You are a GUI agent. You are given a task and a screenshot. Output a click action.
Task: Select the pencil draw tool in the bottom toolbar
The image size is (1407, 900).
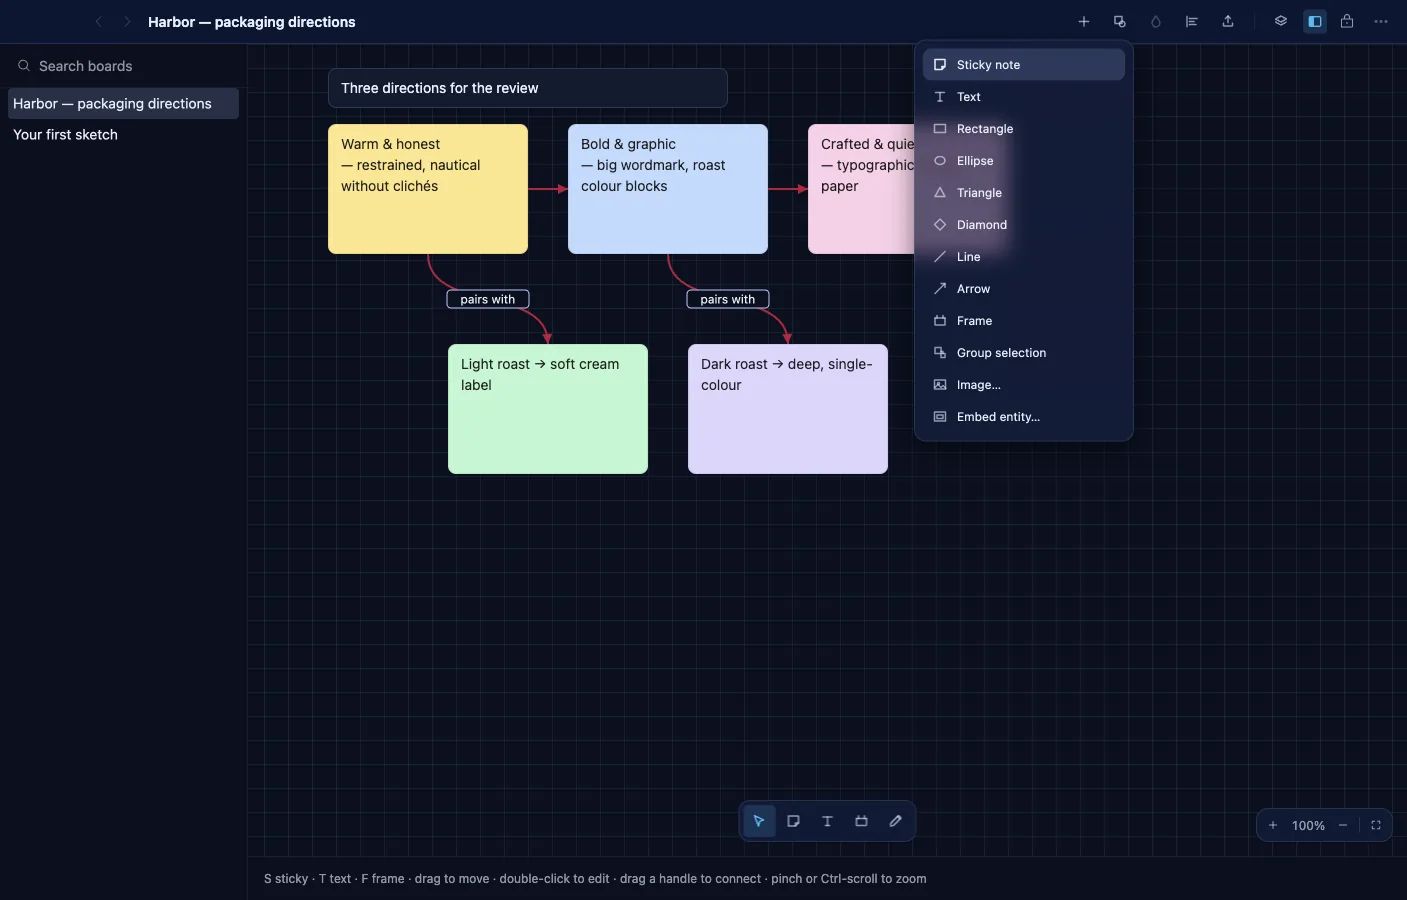895,821
